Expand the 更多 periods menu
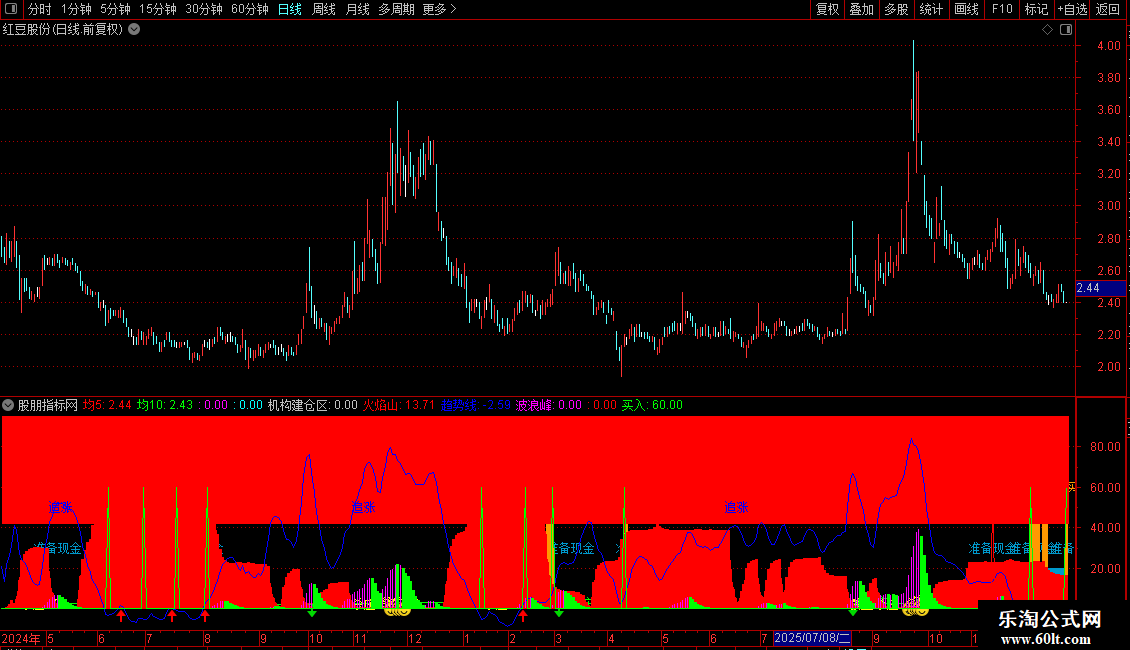 (440, 9)
